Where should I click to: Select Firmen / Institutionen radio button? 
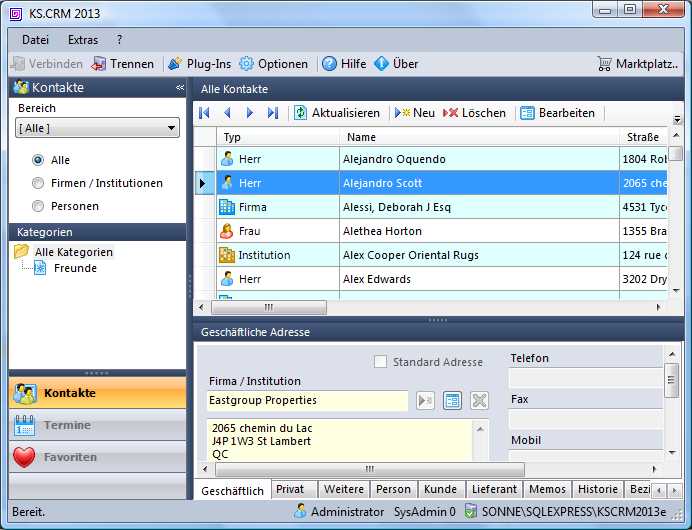point(38,183)
